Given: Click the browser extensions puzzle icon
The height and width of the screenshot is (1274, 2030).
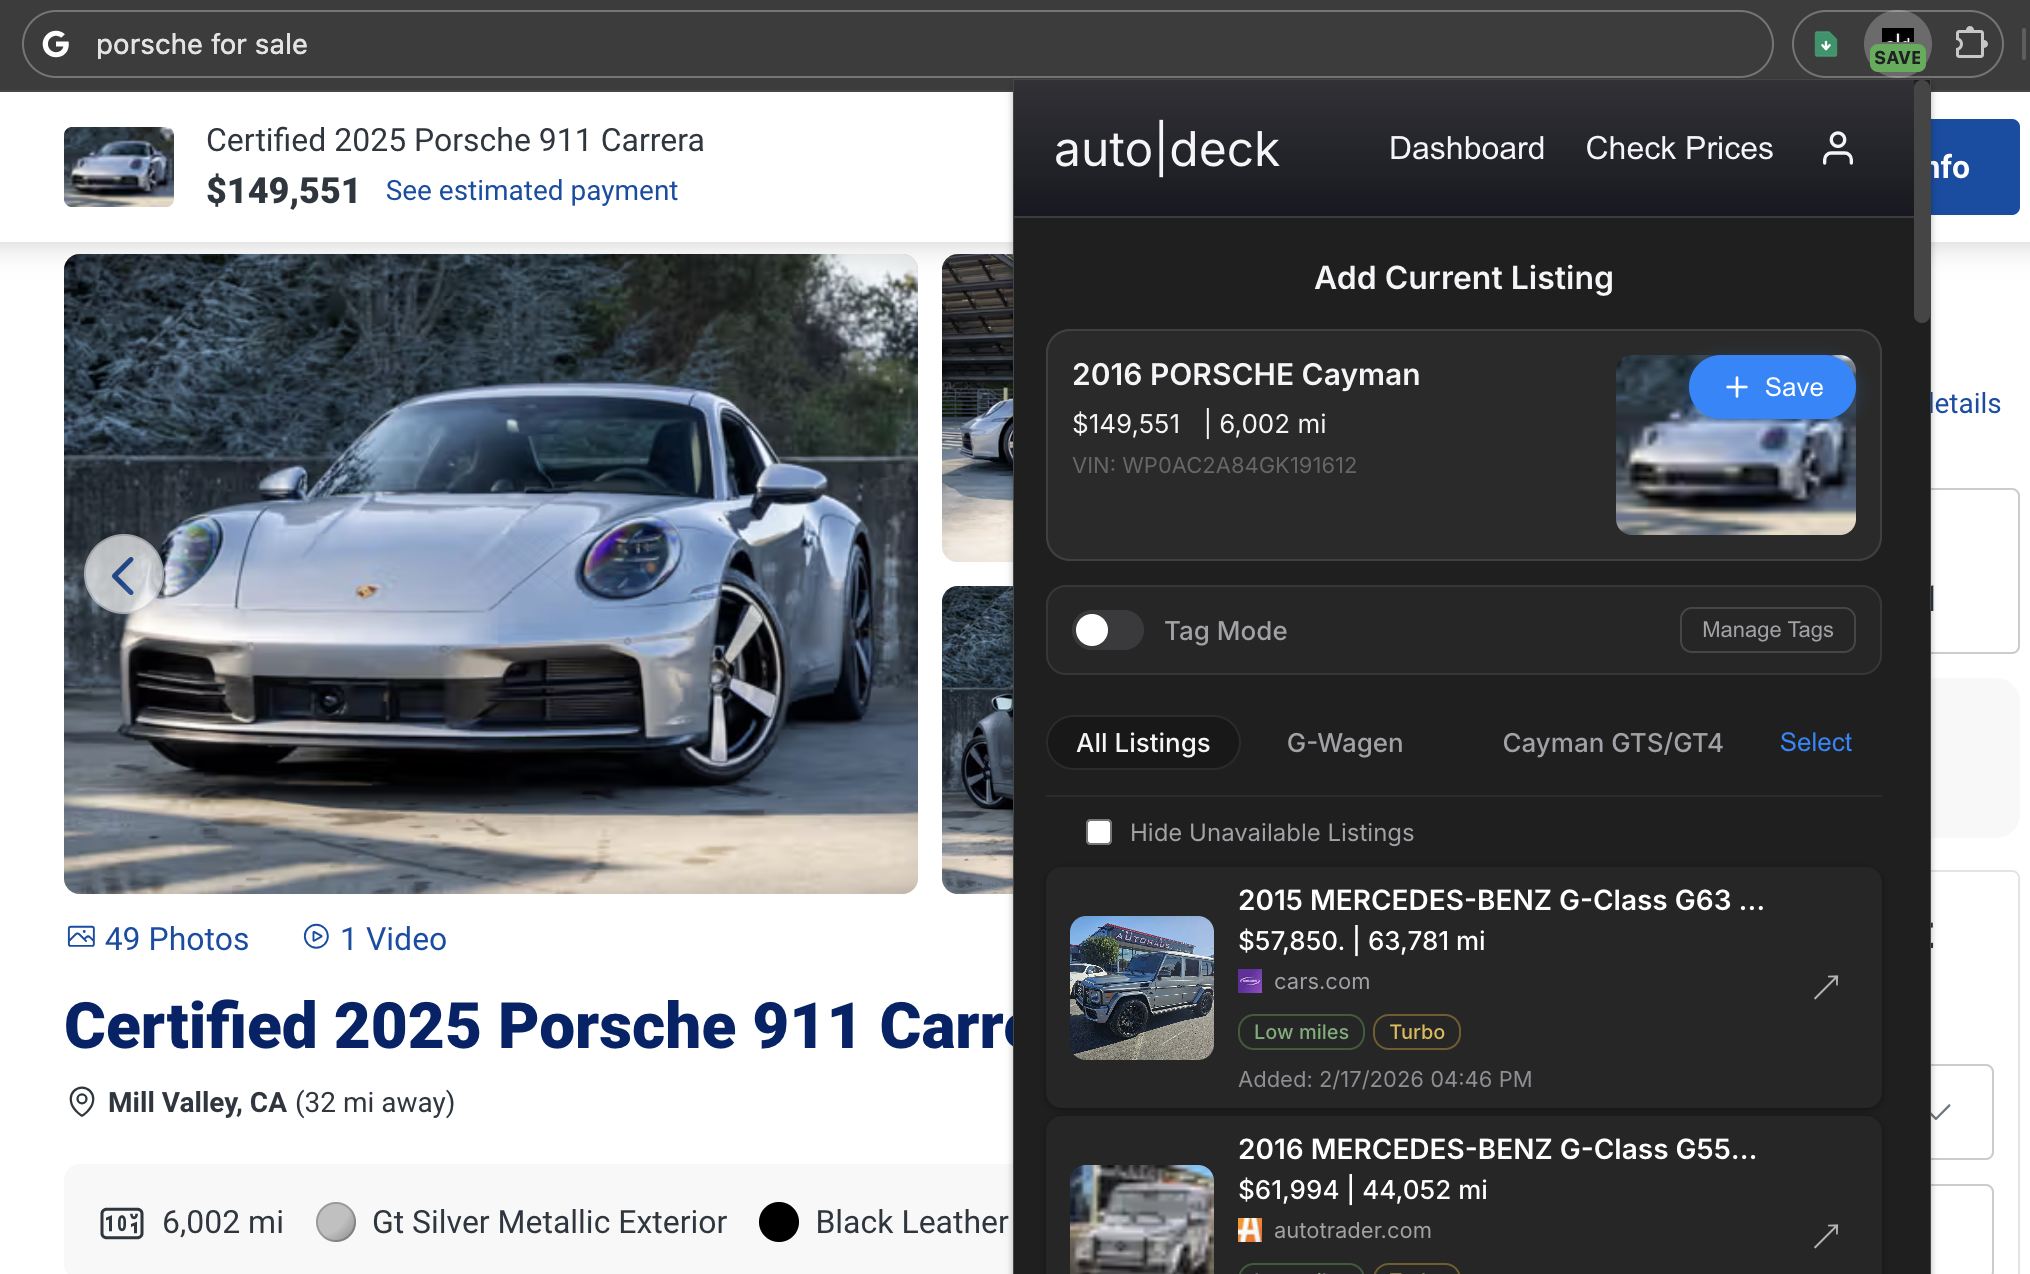Looking at the screenshot, I should 1972,43.
